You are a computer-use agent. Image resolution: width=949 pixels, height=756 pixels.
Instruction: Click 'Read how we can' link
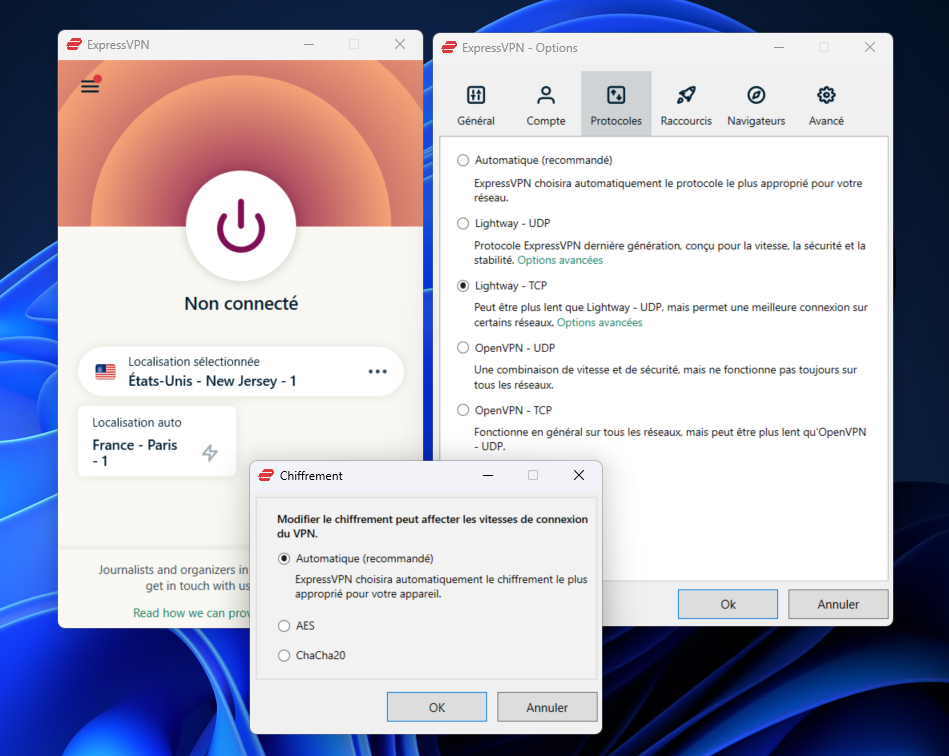point(191,613)
